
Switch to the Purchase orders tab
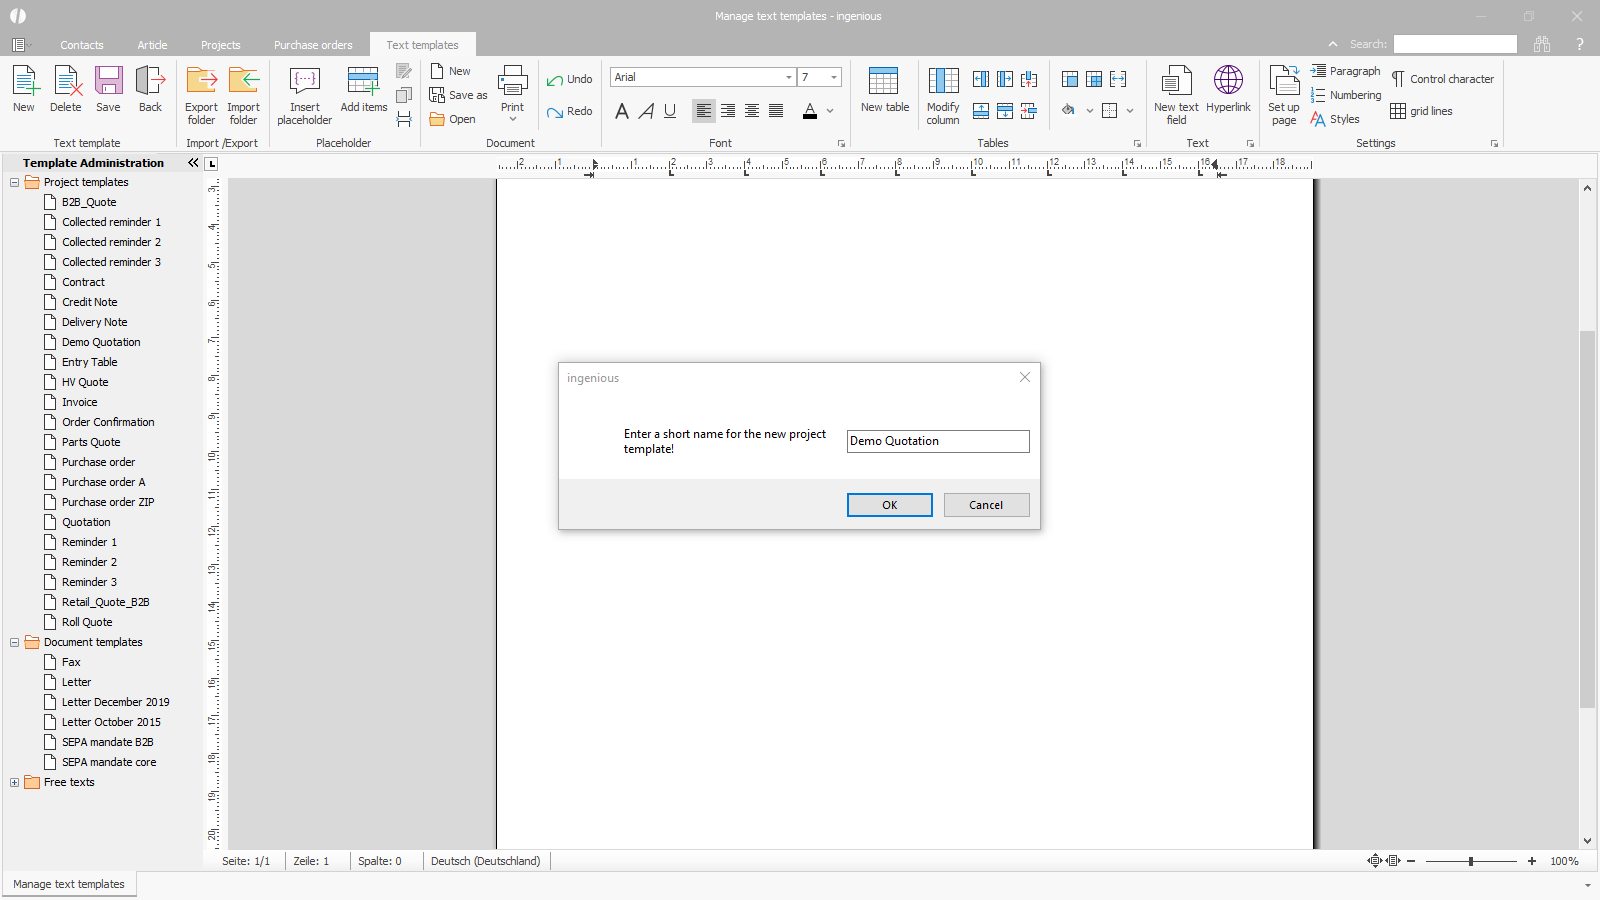(x=313, y=45)
